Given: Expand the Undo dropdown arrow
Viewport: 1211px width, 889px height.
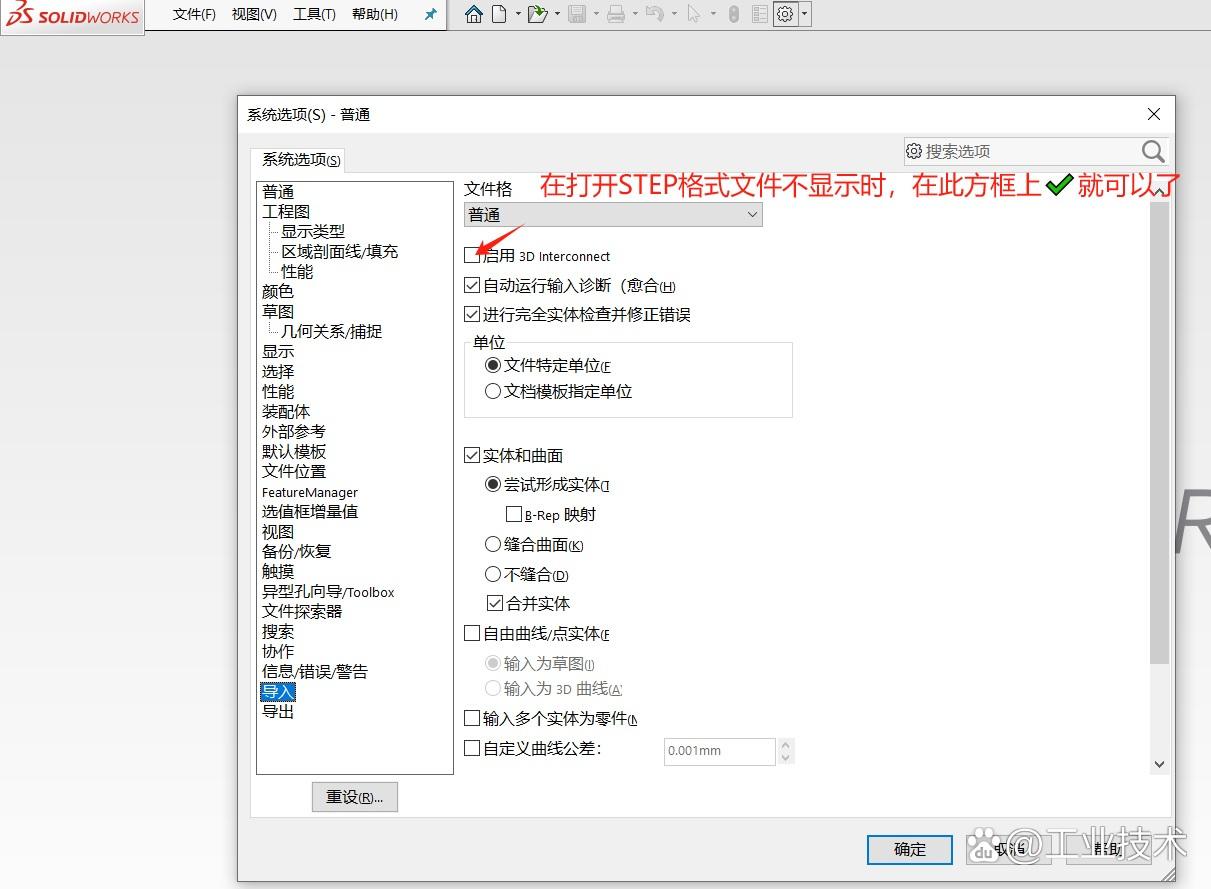Looking at the screenshot, I should click(674, 14).
